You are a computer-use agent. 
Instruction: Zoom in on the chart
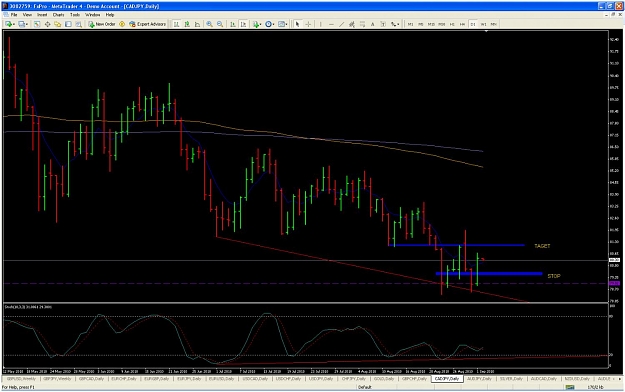pos(209,24)
